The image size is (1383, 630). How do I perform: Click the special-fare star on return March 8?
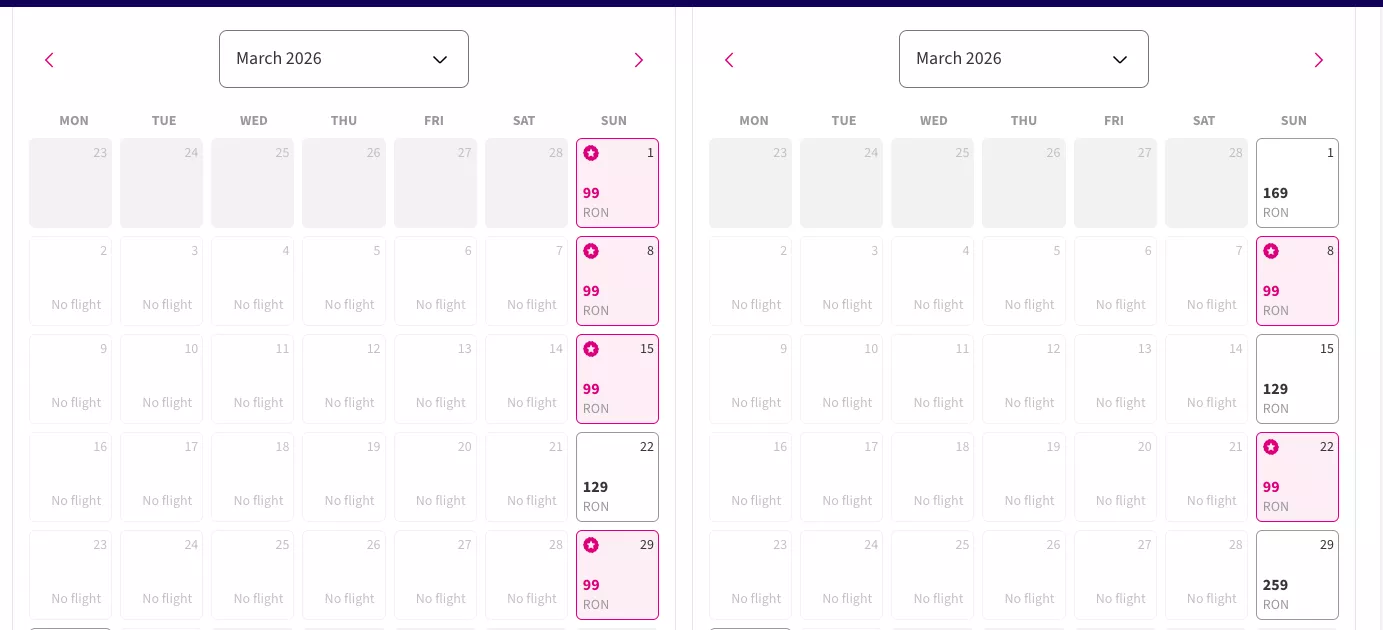(x=1271, y=251)
